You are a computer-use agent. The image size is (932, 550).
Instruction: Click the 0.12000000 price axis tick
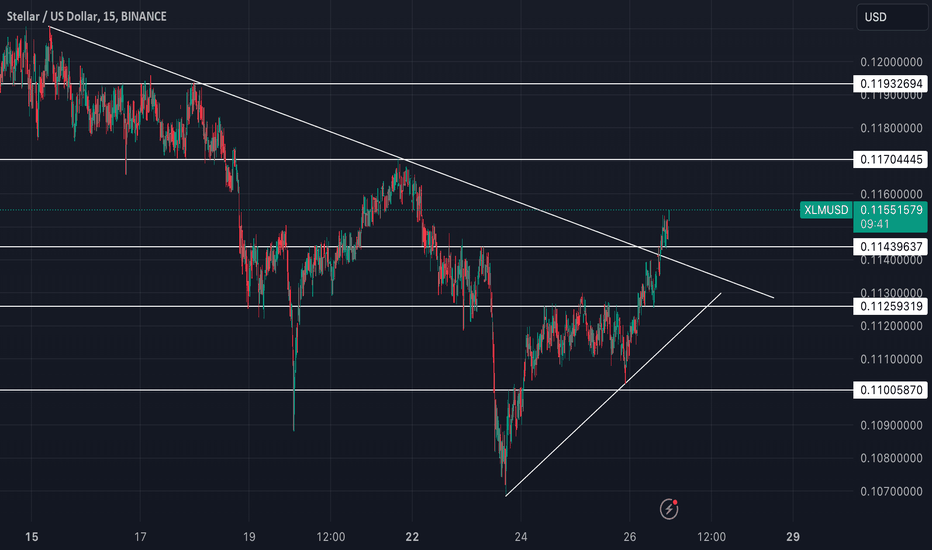(891, 62)
